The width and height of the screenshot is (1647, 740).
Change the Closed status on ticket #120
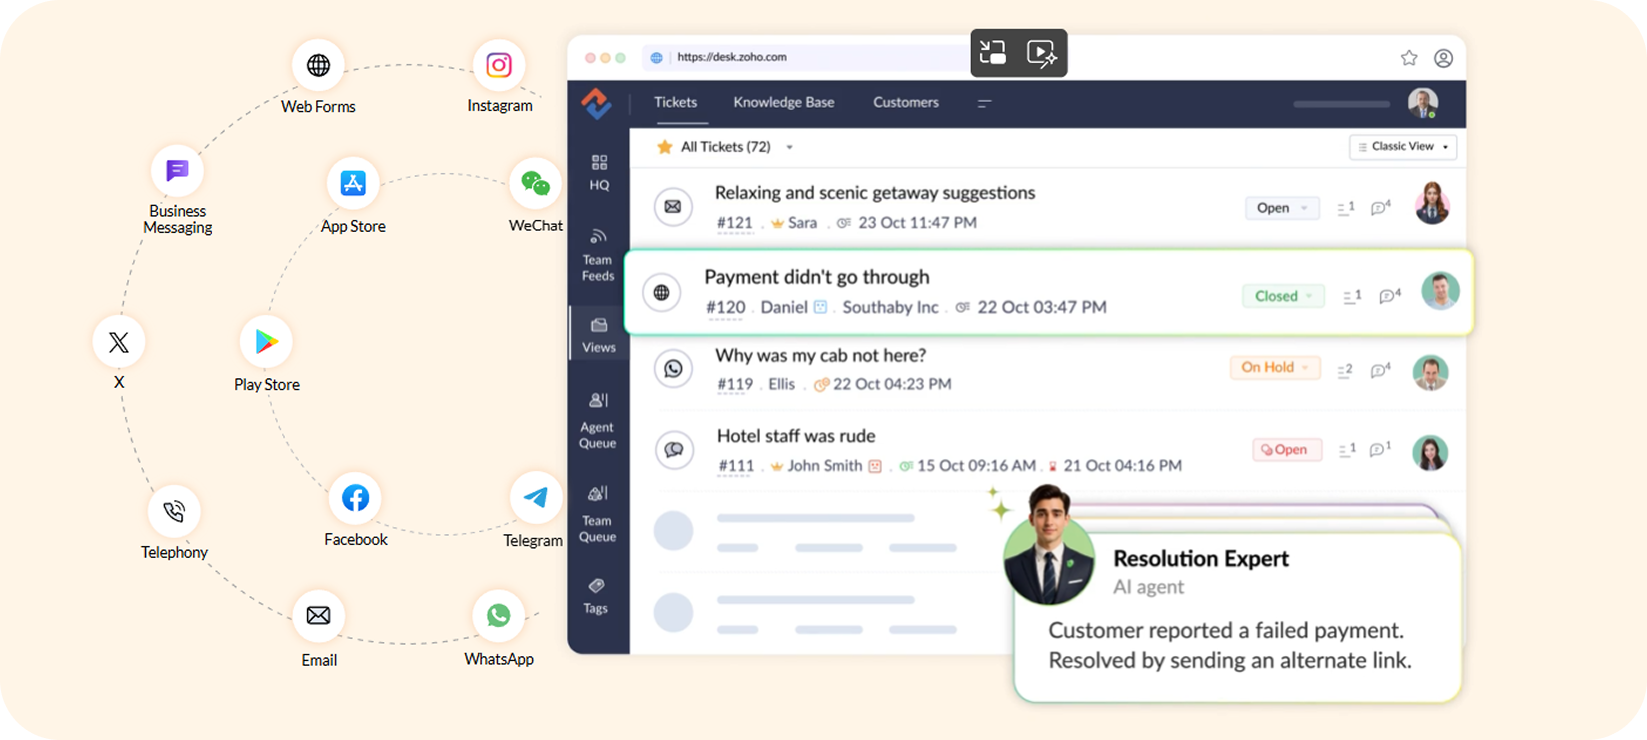(x=1283, y=296)
